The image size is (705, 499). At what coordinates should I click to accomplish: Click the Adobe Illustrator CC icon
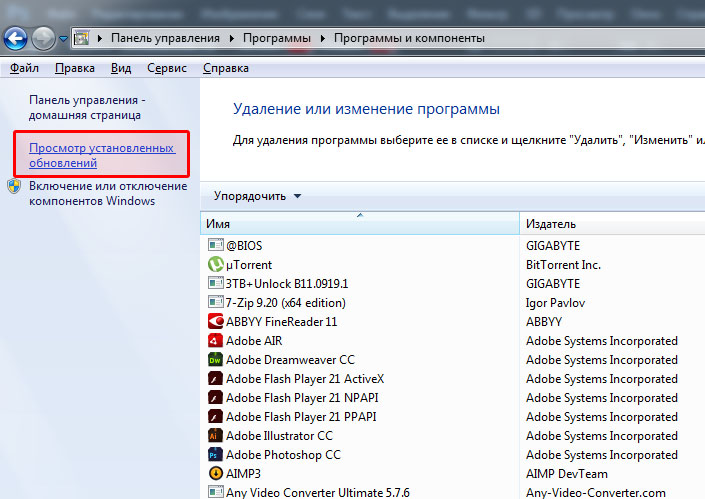point(216,435)
